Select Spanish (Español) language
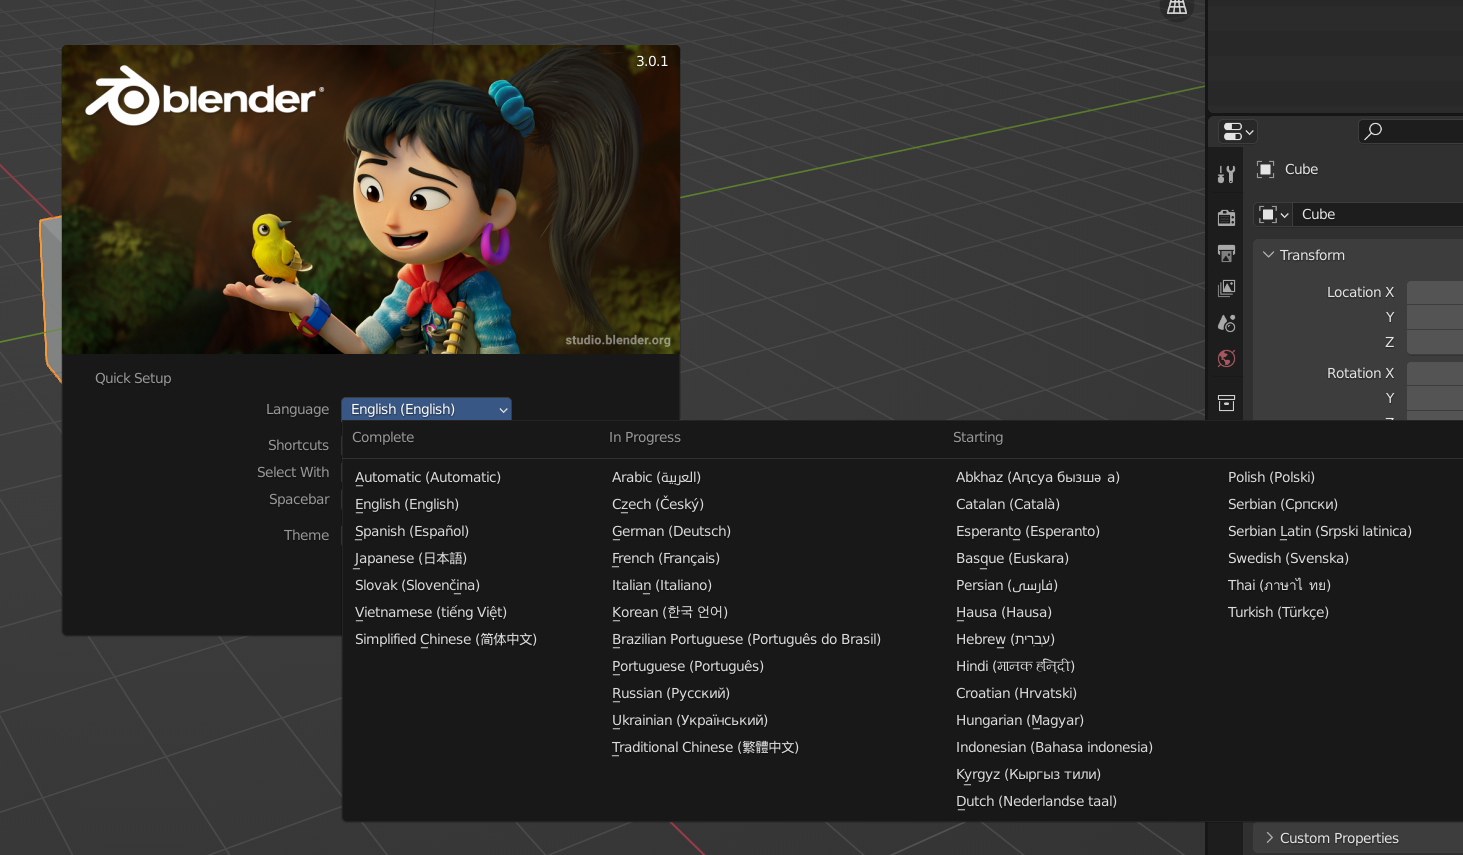The image size is (1463, 855). coord(412,531)
